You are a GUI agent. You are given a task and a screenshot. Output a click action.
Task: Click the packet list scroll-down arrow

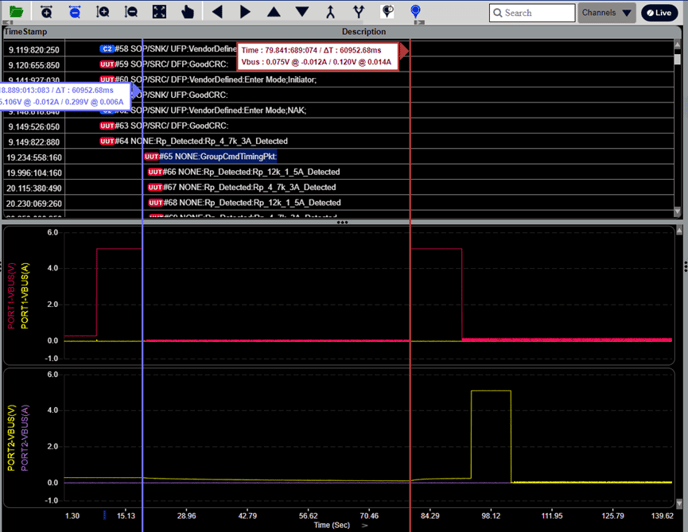678,212
